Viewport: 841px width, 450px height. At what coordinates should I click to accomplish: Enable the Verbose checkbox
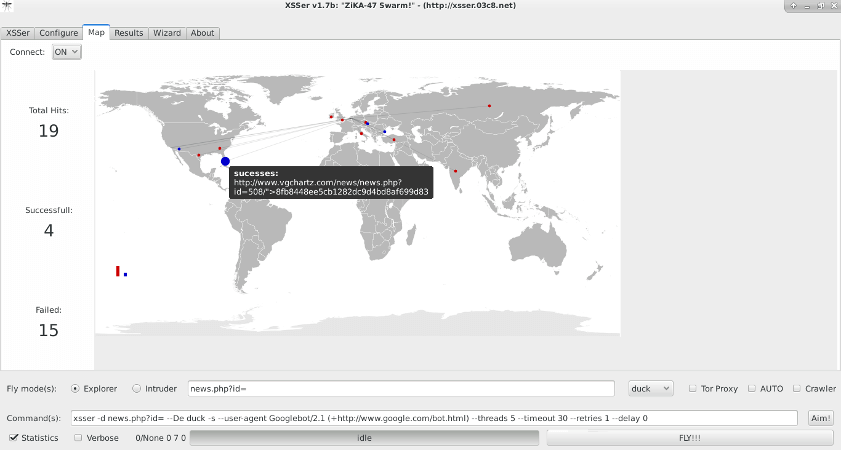pyautogui.click(x=78, y=438)
